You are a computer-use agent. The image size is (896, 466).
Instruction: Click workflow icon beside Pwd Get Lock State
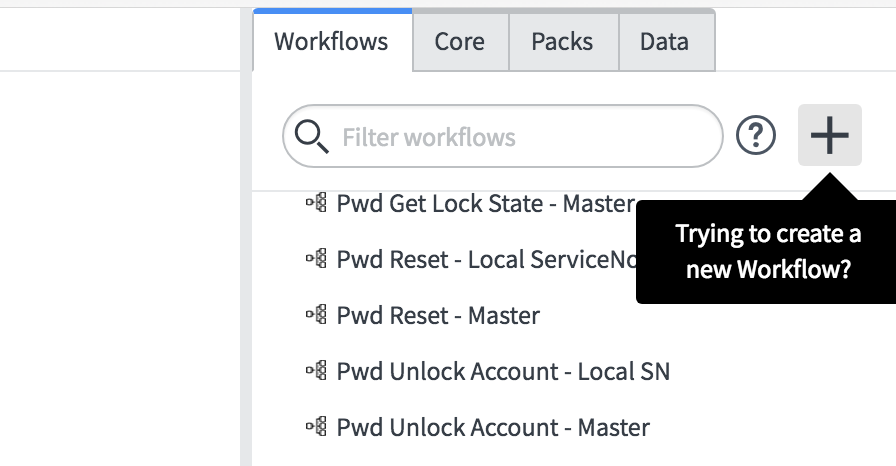(x=317, y=202)
